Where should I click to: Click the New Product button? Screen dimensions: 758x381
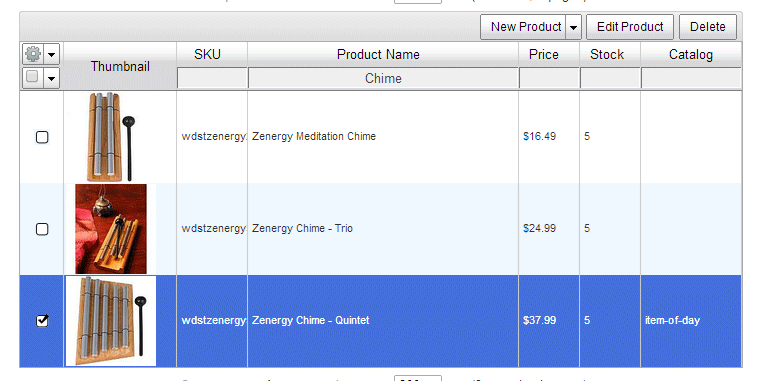(524, 27)
